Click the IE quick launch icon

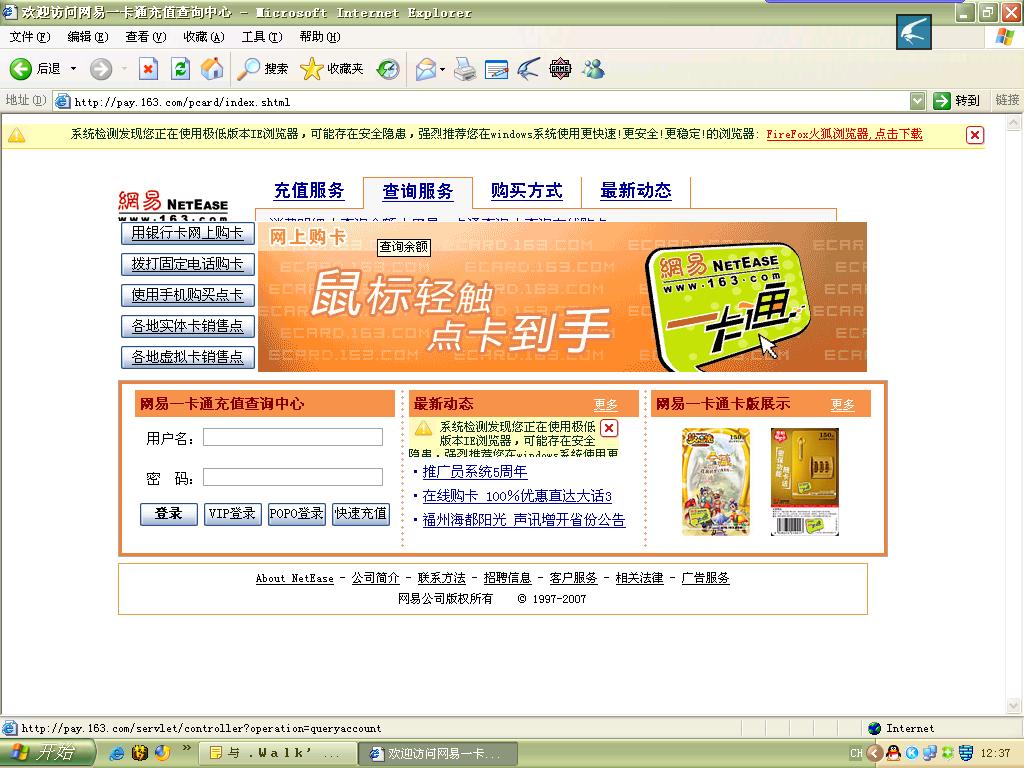[x=118, y=754]
